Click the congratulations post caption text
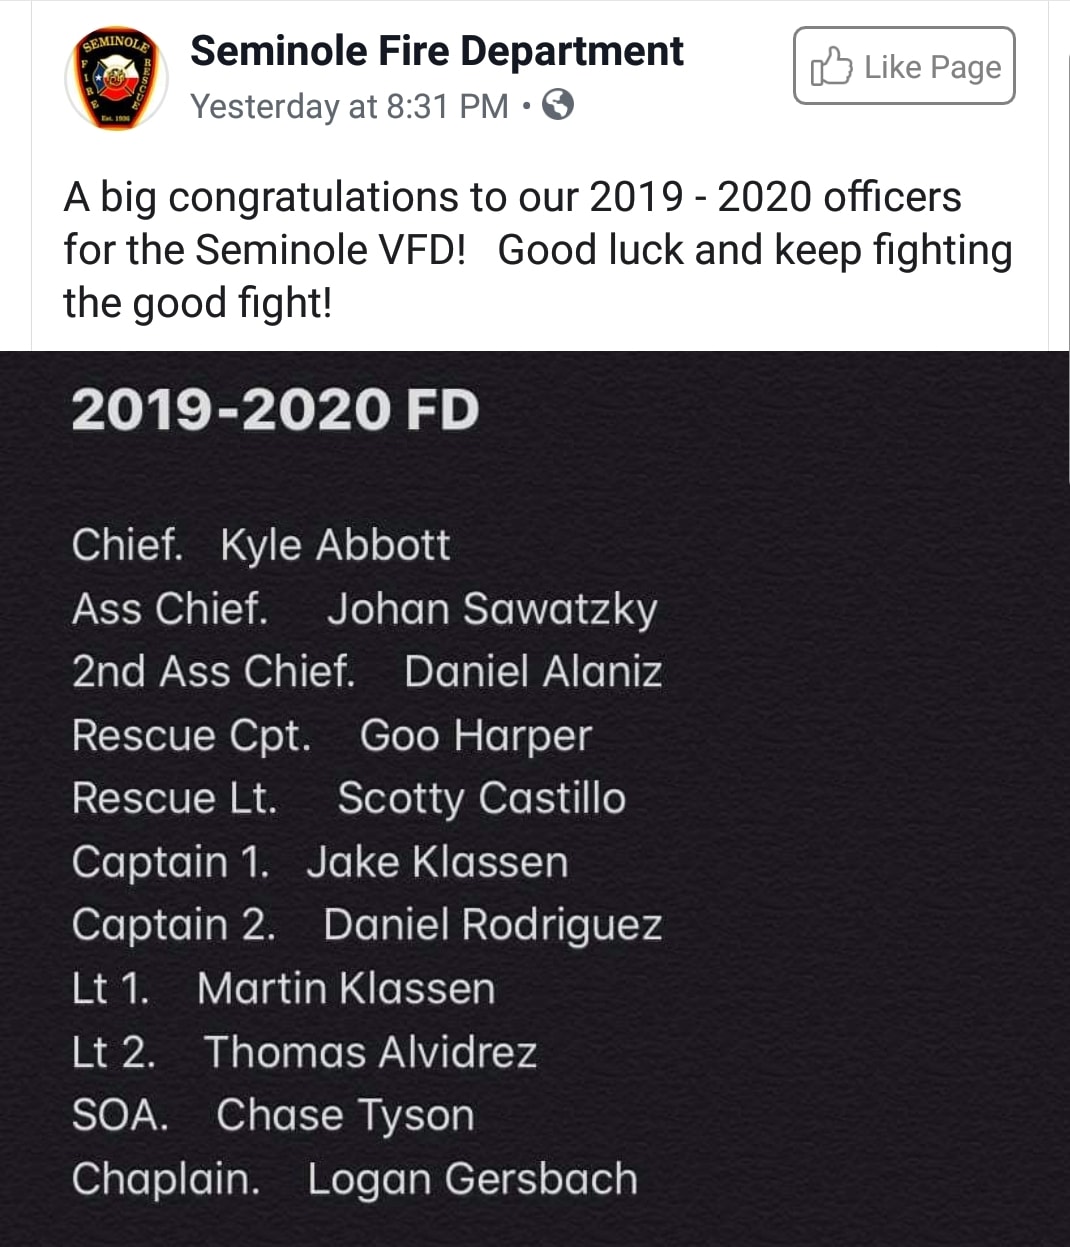 click(538, 250)
